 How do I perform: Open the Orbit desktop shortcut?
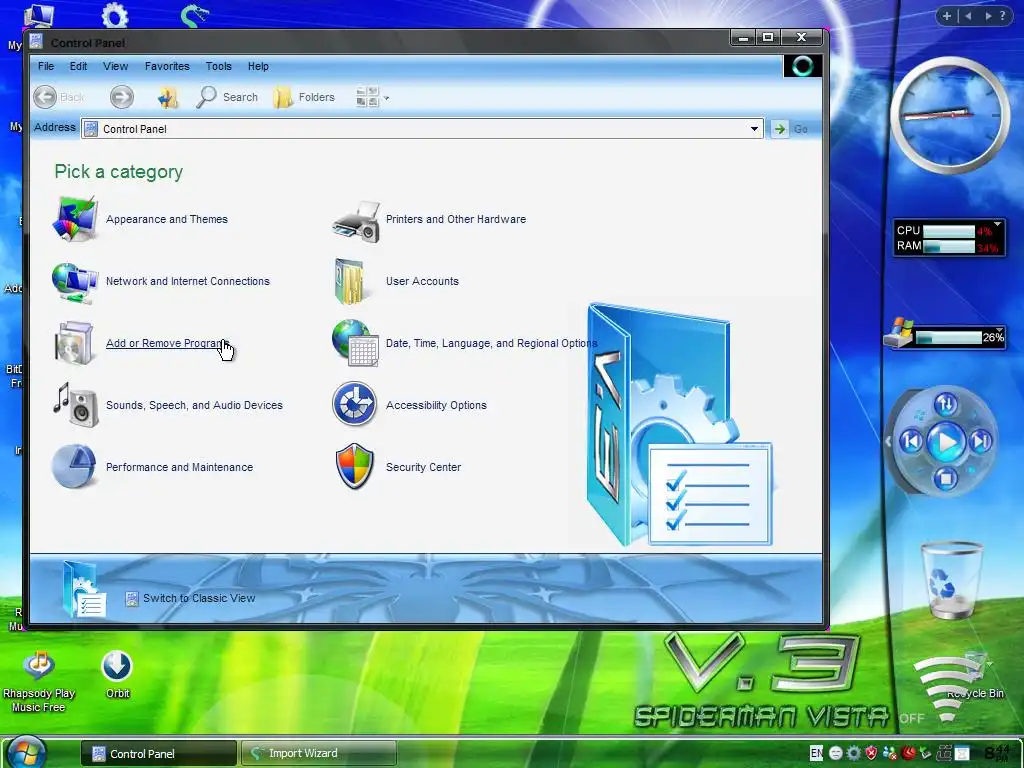coord(118,675)
